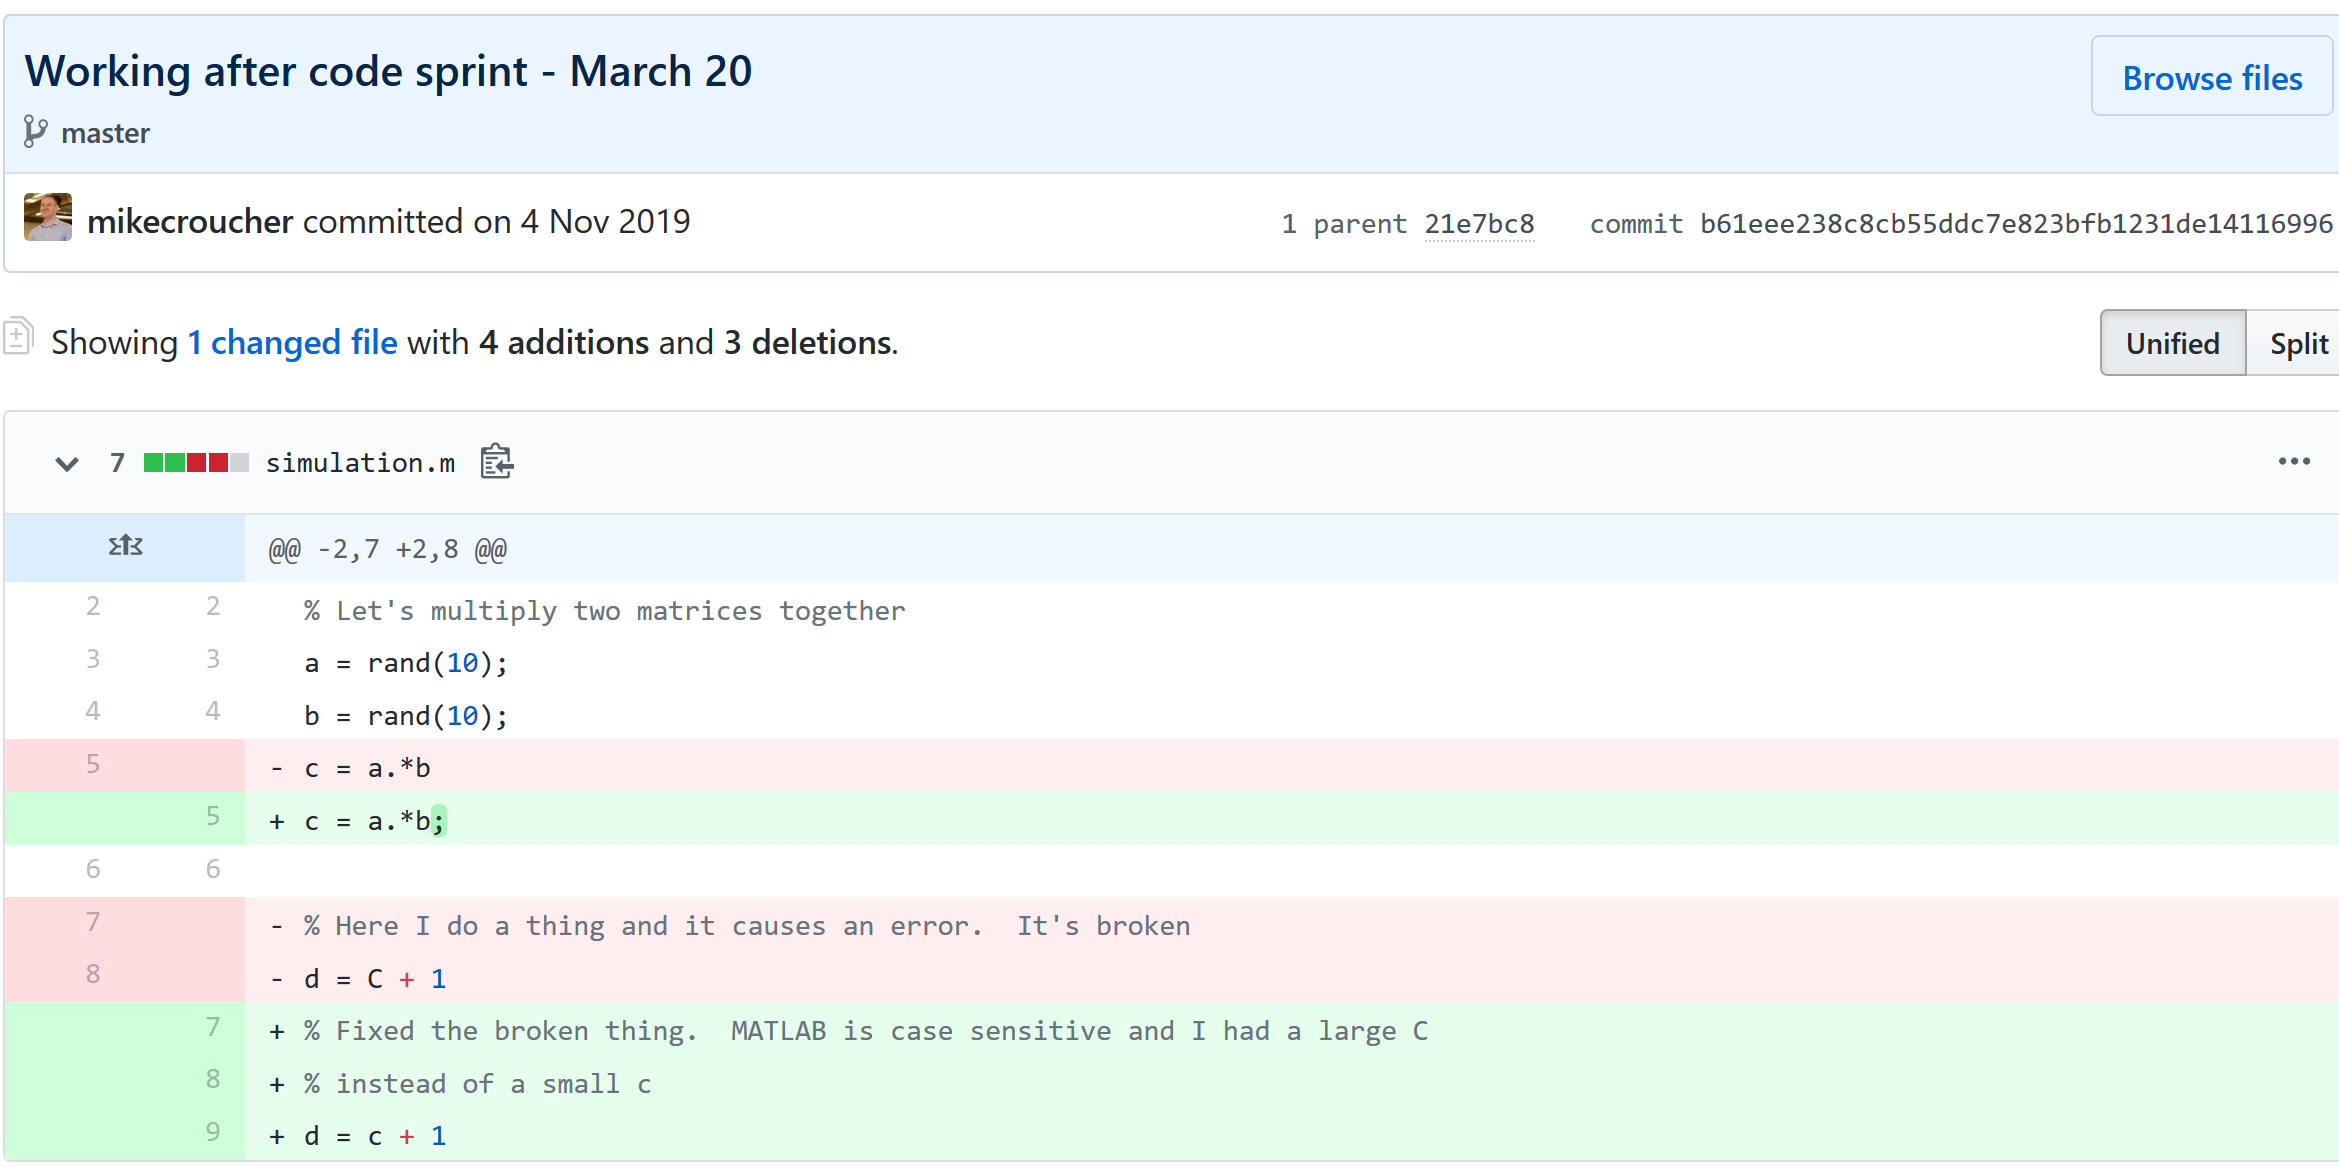
Task: Open parent commit 21e7bc8
Action: pyautogui.click(x=1479, y=224)
